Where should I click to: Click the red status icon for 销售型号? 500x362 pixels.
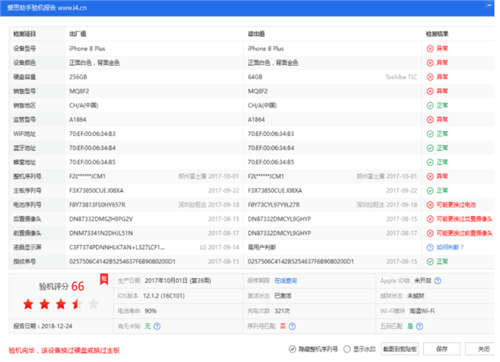430,91
